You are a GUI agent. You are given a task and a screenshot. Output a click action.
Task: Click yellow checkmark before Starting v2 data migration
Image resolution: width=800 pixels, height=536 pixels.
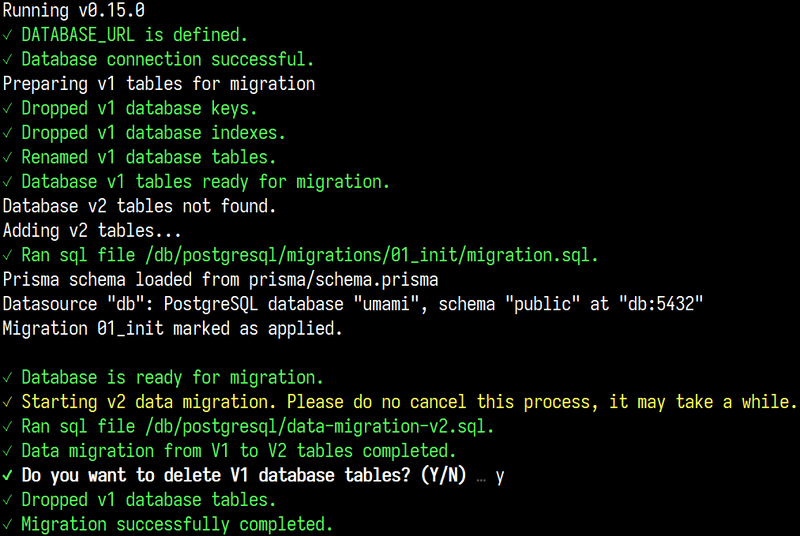(x=7, y=402)
